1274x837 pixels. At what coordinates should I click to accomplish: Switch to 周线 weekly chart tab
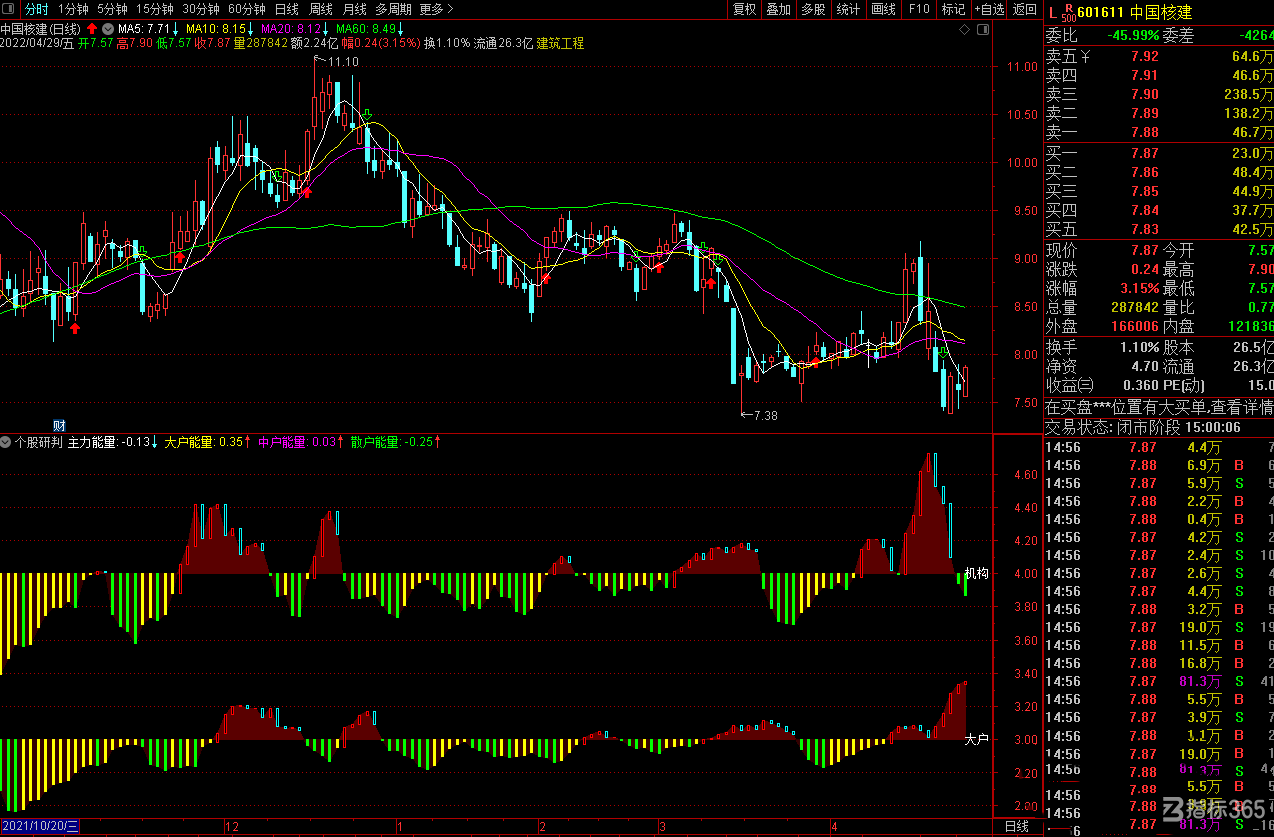point(320,9)
